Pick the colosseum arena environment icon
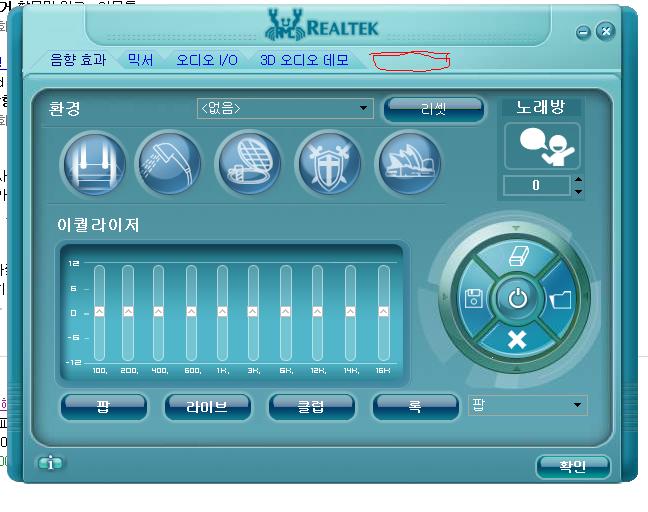 click(249, 163)
